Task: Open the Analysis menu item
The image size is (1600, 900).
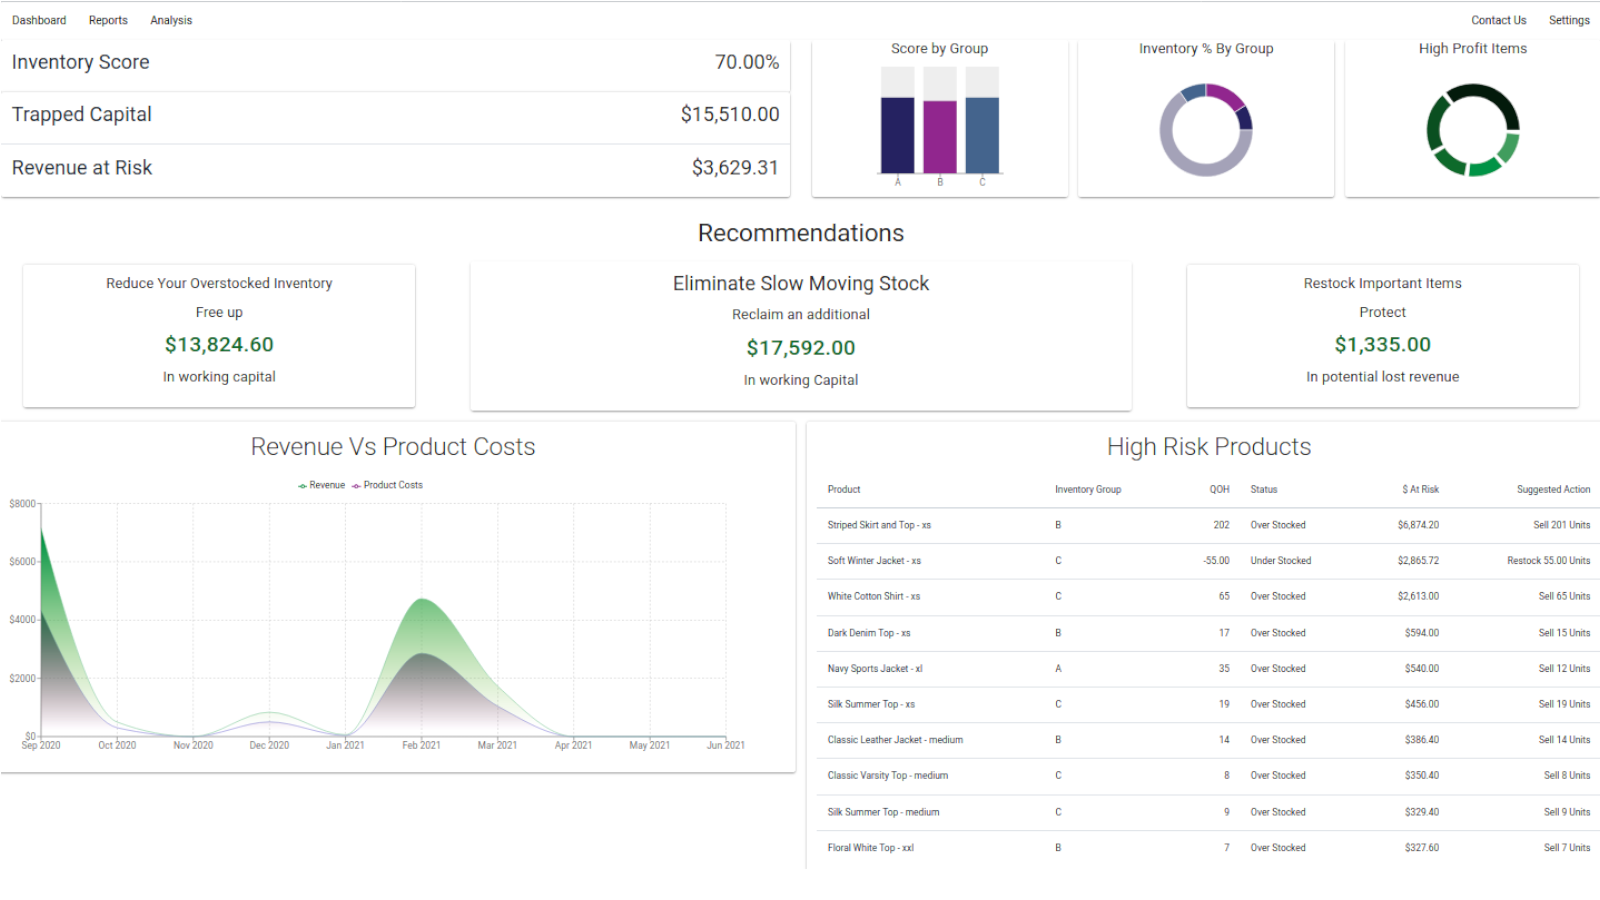Action: [171, 20]
